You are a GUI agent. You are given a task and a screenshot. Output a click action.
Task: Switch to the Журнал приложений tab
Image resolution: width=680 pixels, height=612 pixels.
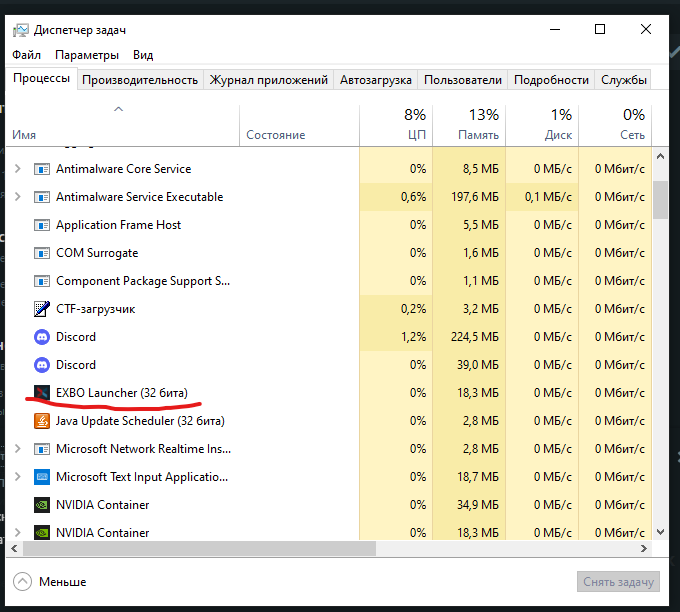(268, 80)
